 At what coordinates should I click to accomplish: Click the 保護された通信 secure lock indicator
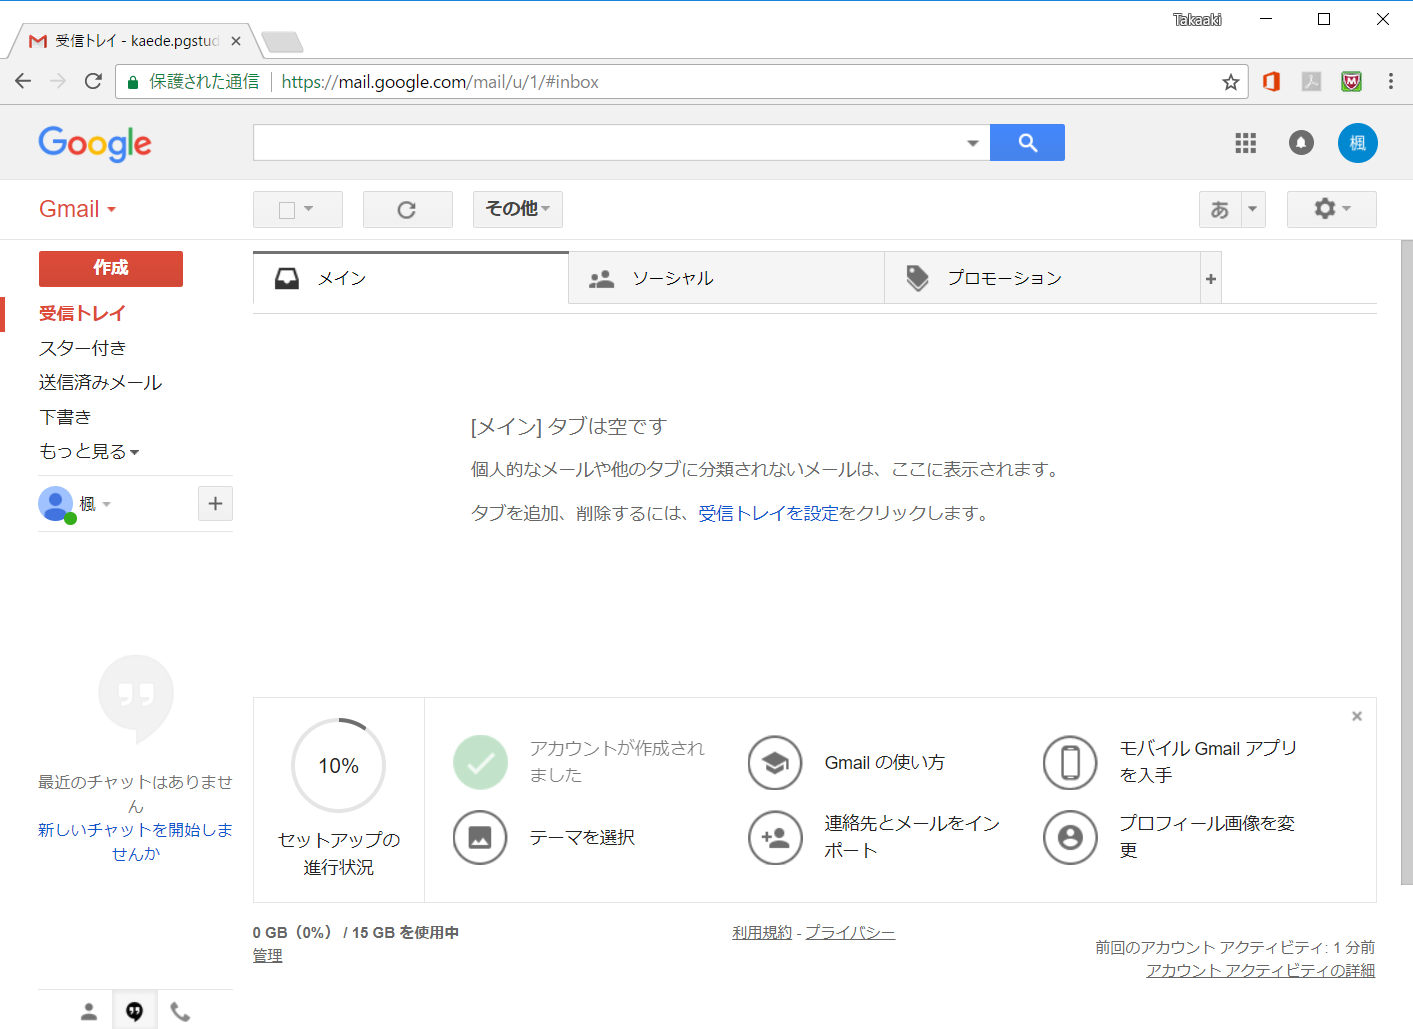pos(193,82)
